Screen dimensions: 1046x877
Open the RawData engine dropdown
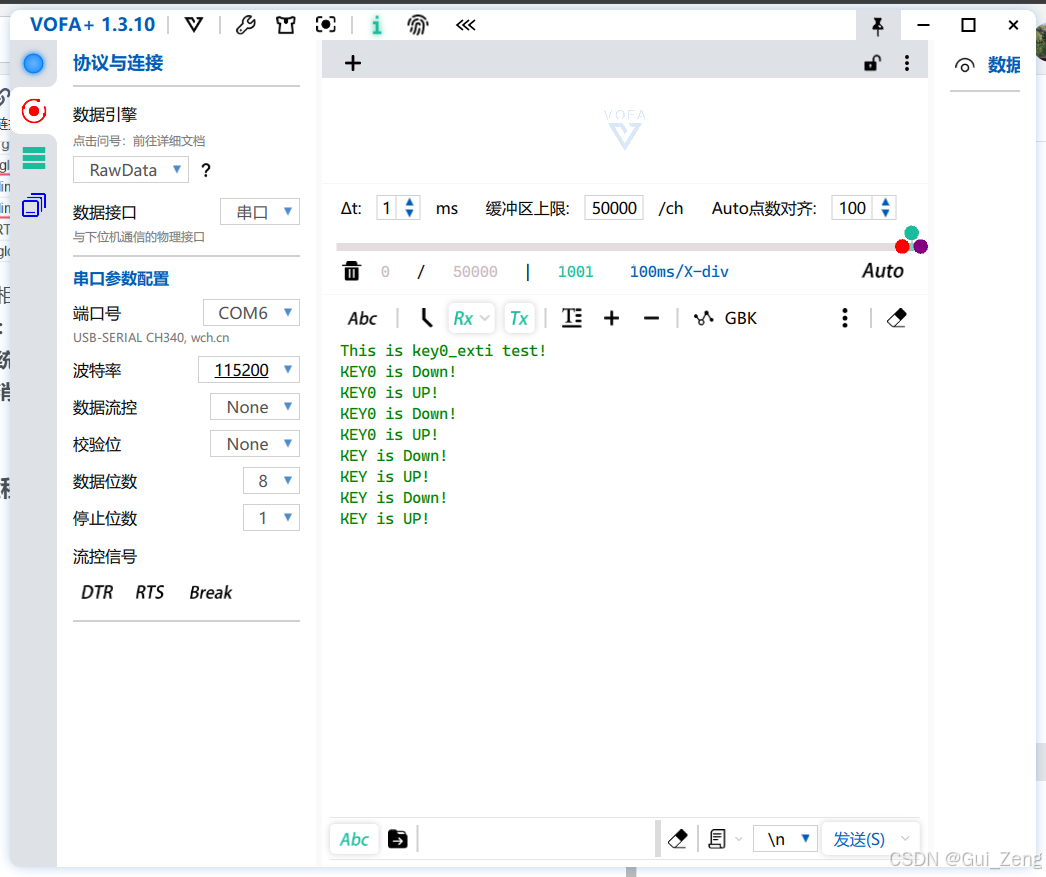131,170
